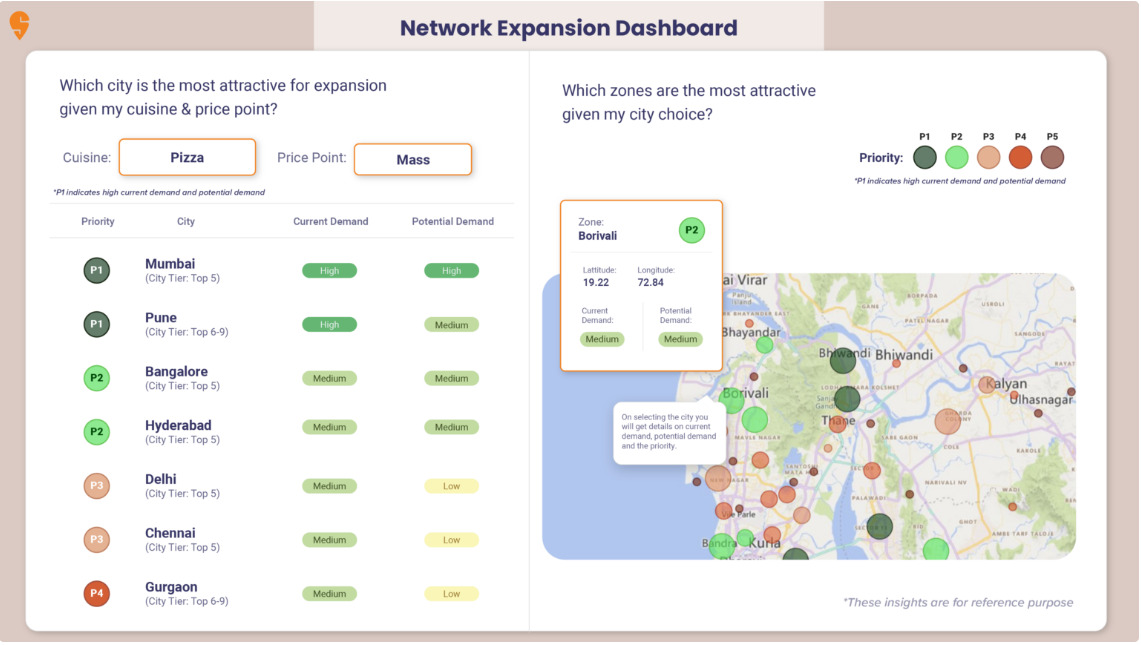
Task: Click the P1 circle in the priority legend
Action: [924, 157]
